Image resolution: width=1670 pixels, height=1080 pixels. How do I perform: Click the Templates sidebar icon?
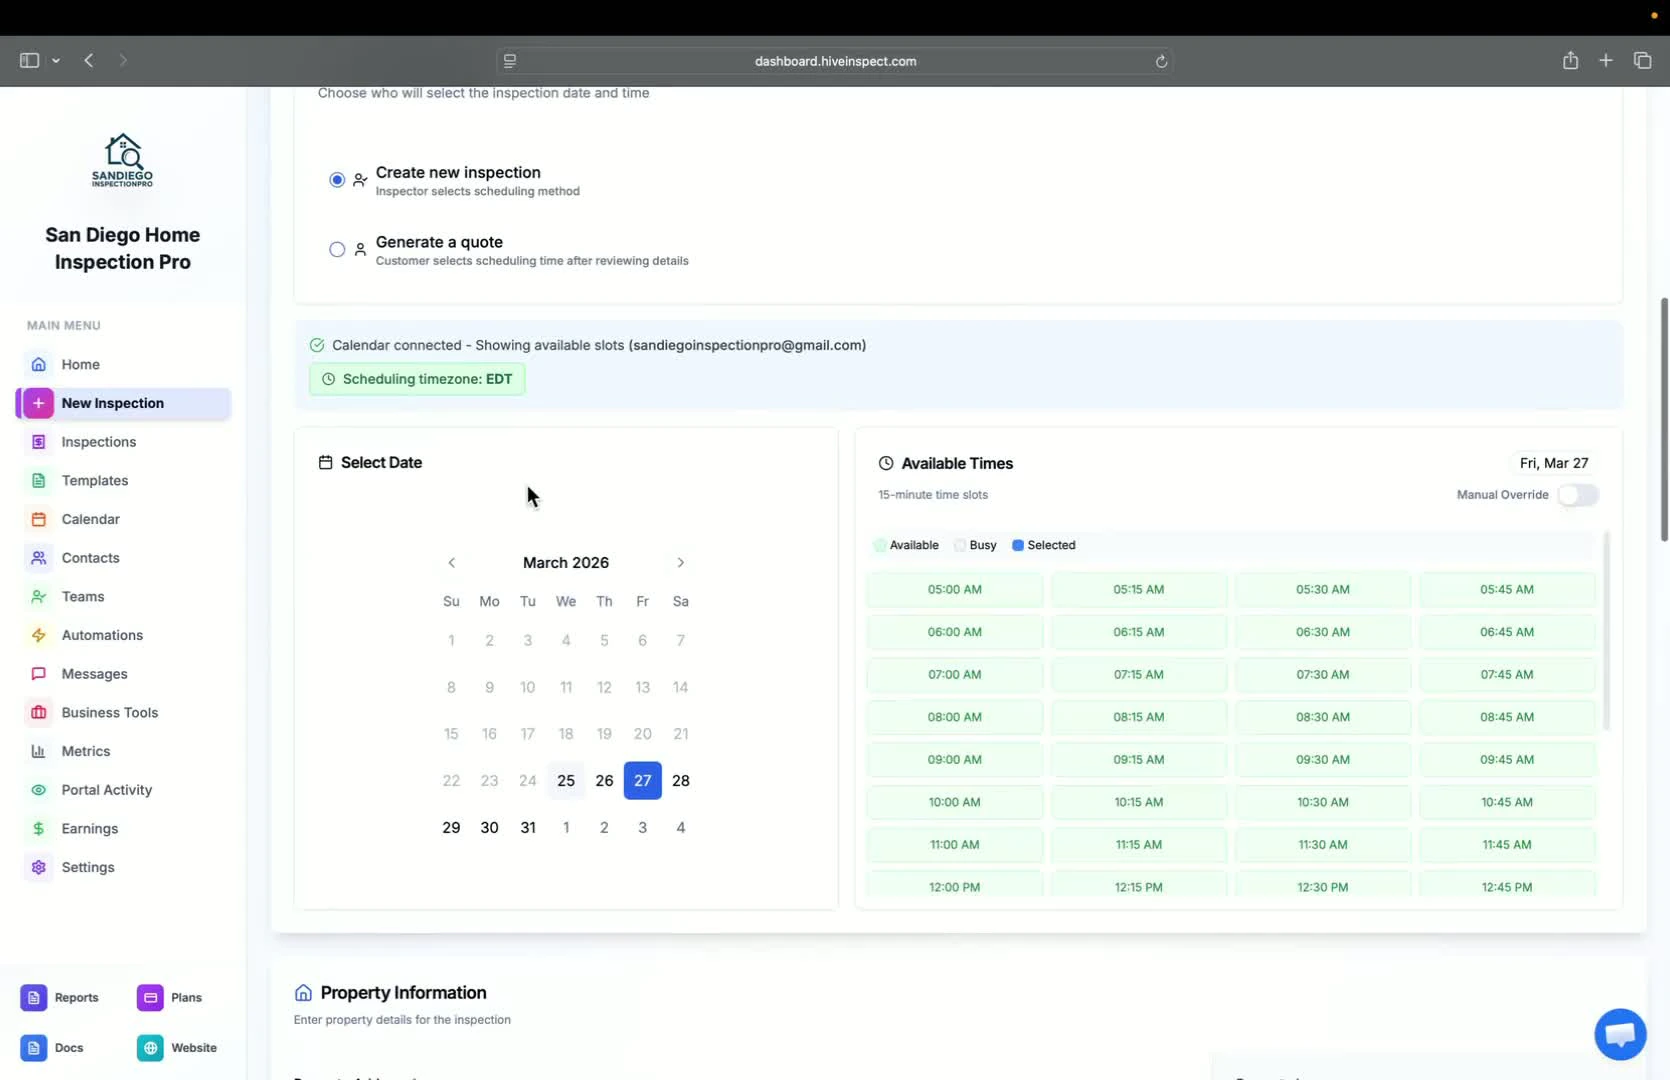pyautogui.click(x=38, y=481)
